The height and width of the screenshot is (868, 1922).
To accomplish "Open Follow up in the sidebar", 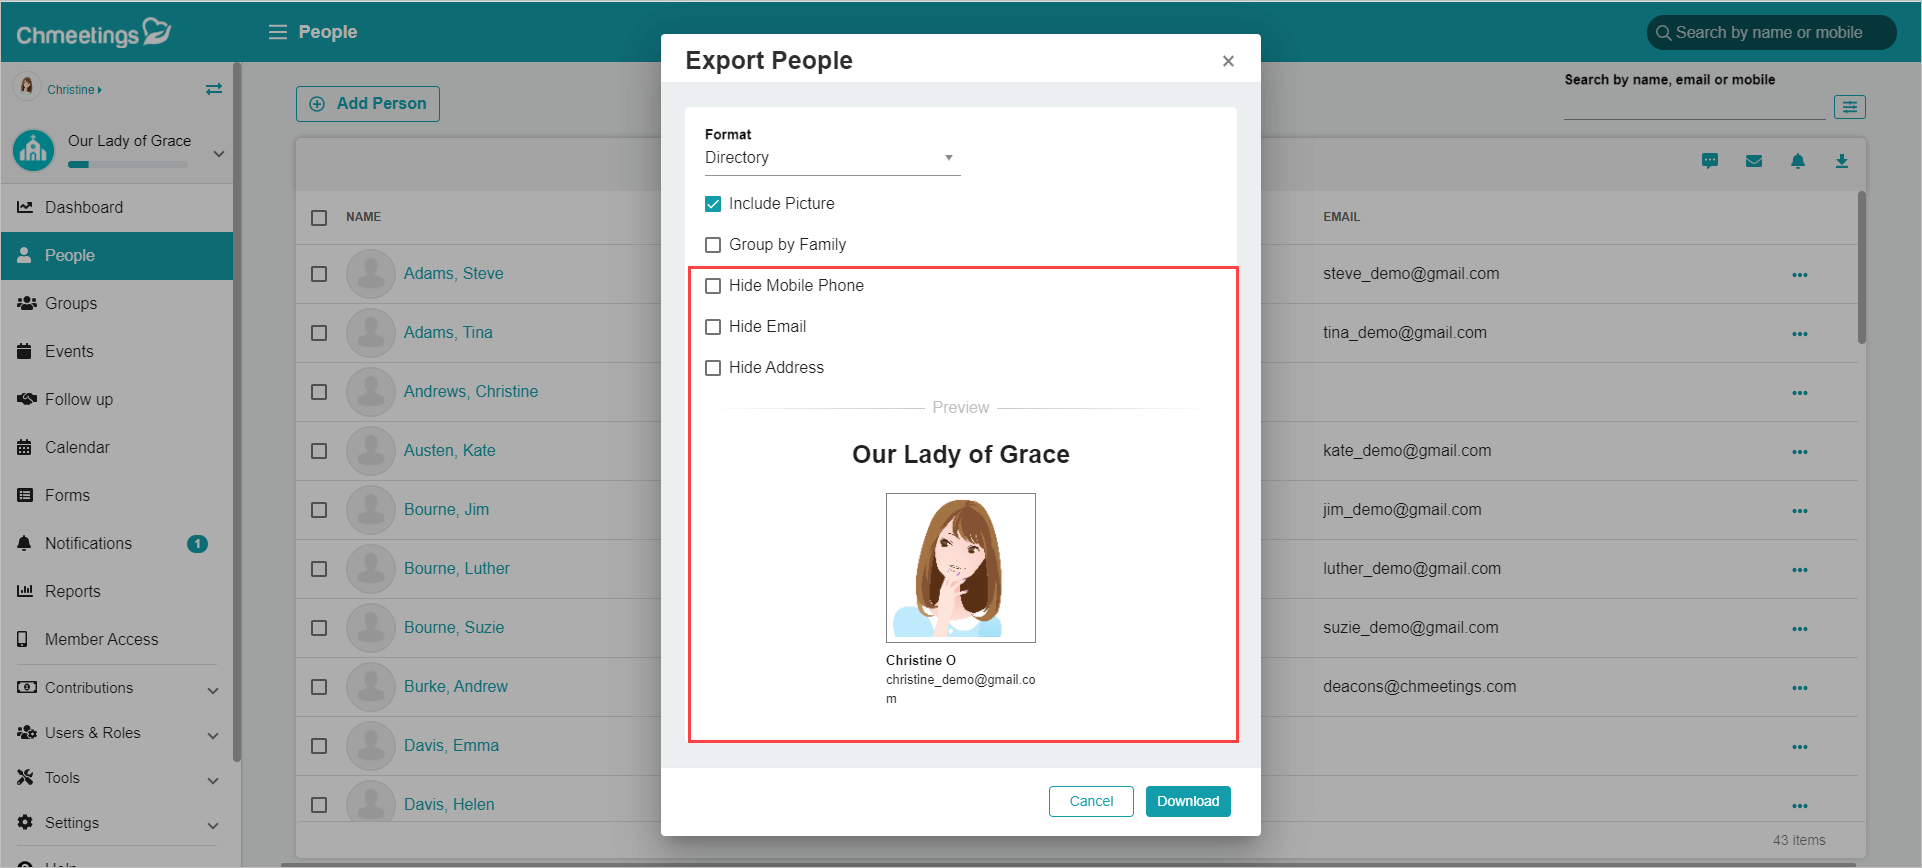I will [x=117, y=400].
